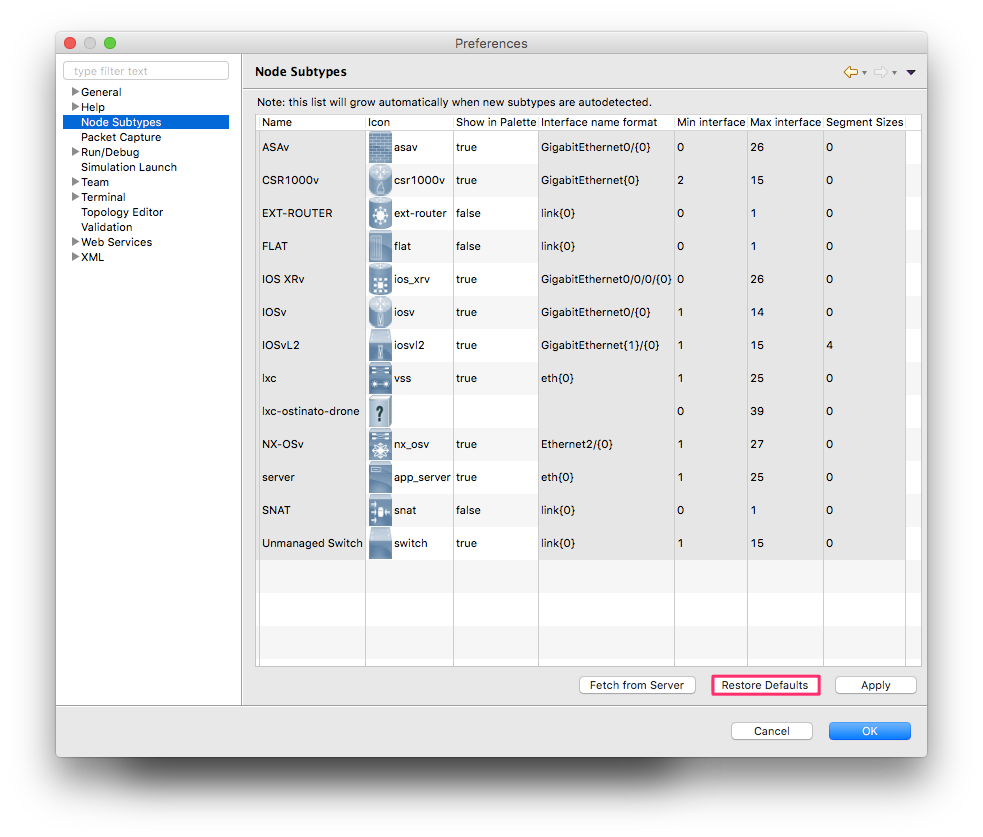Expand the Web Services tree node
Image resolution: width=983 pixels, height=837 pixels.
click(75, 241)
